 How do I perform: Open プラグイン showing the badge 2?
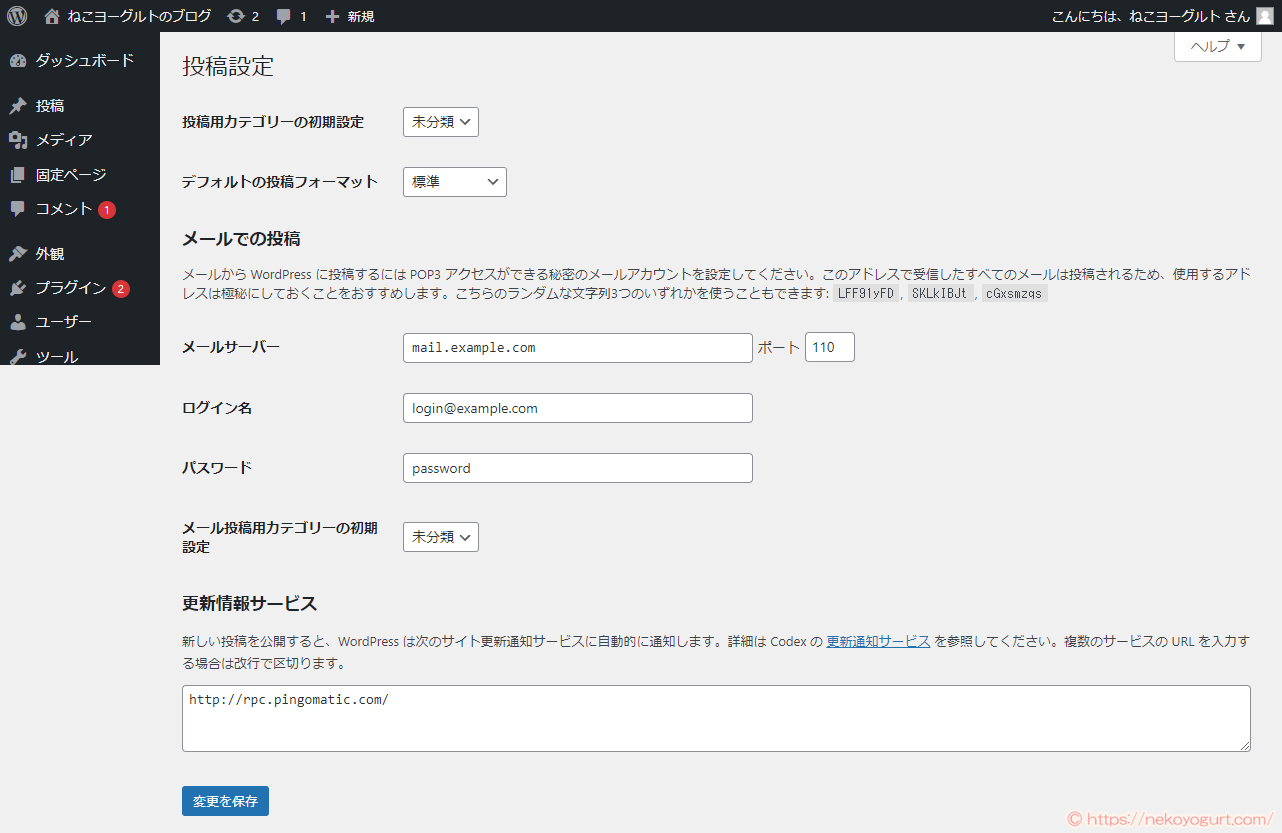click(x=17, y=288)
